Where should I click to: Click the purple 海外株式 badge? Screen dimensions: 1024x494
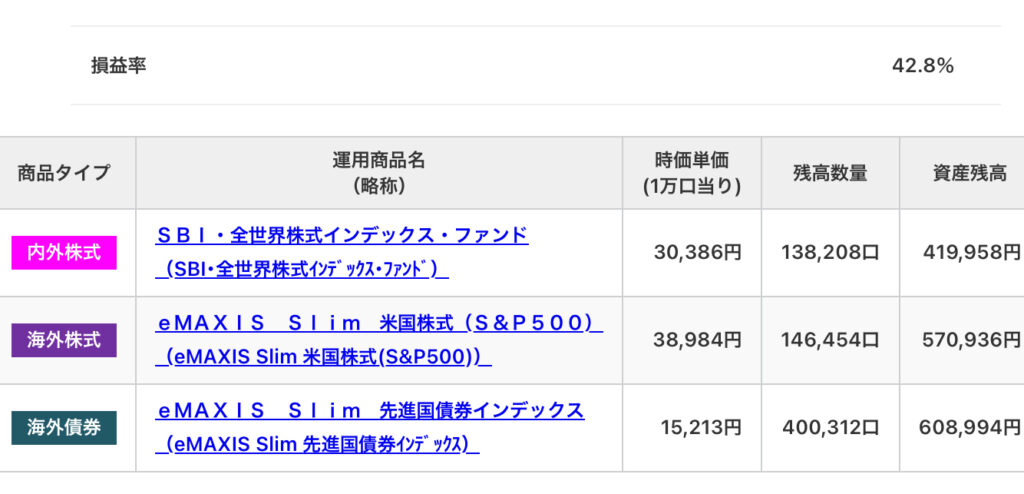(64, 340)
